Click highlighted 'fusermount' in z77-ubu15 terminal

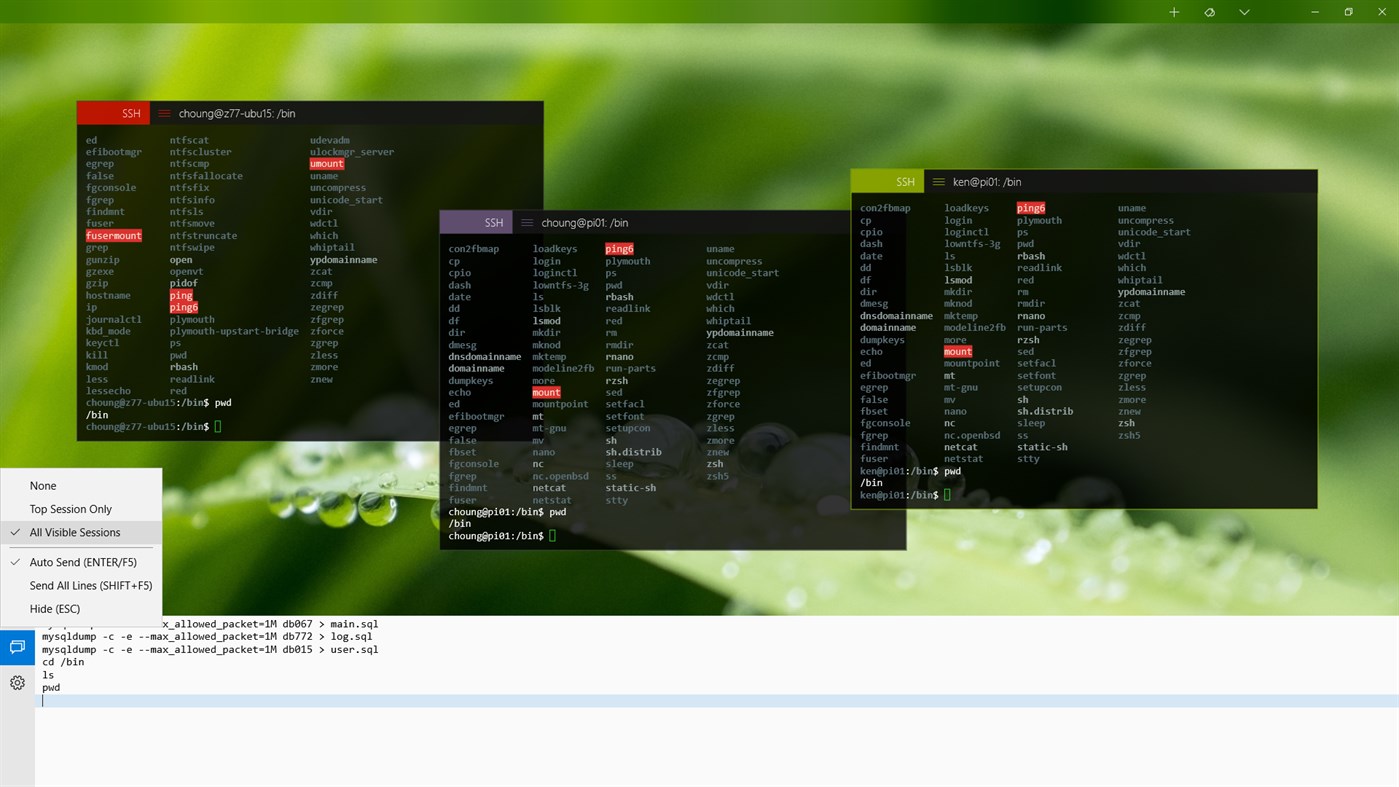(114, 235)
